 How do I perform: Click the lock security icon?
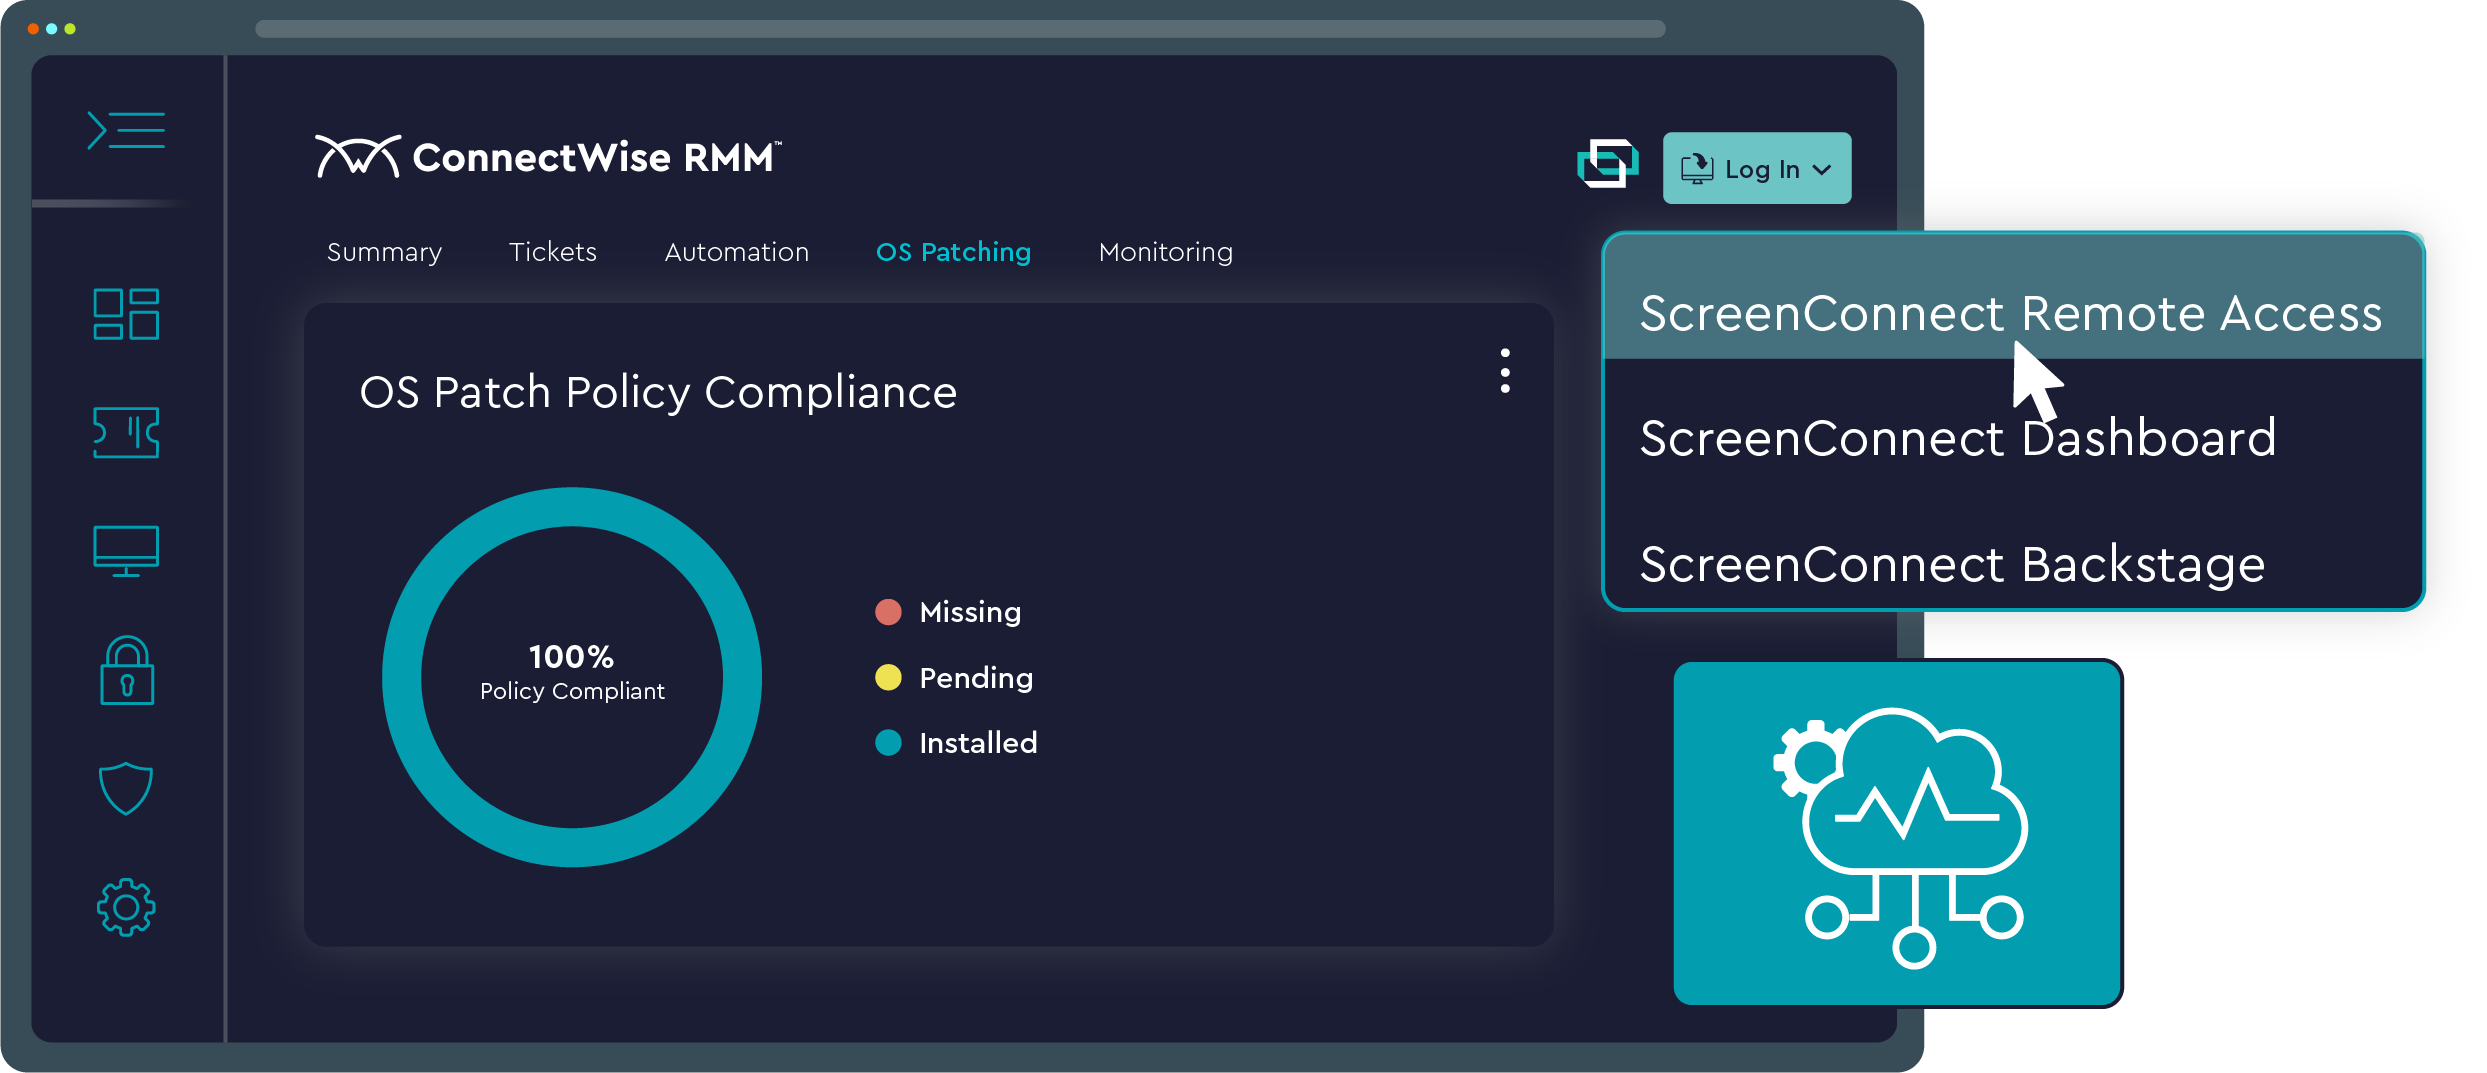[126, 672]
